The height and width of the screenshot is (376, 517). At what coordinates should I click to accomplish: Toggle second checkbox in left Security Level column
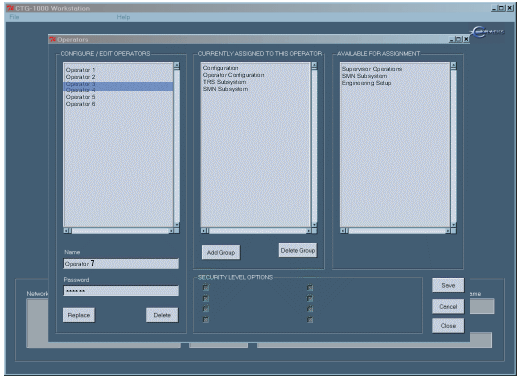[206, 298]
